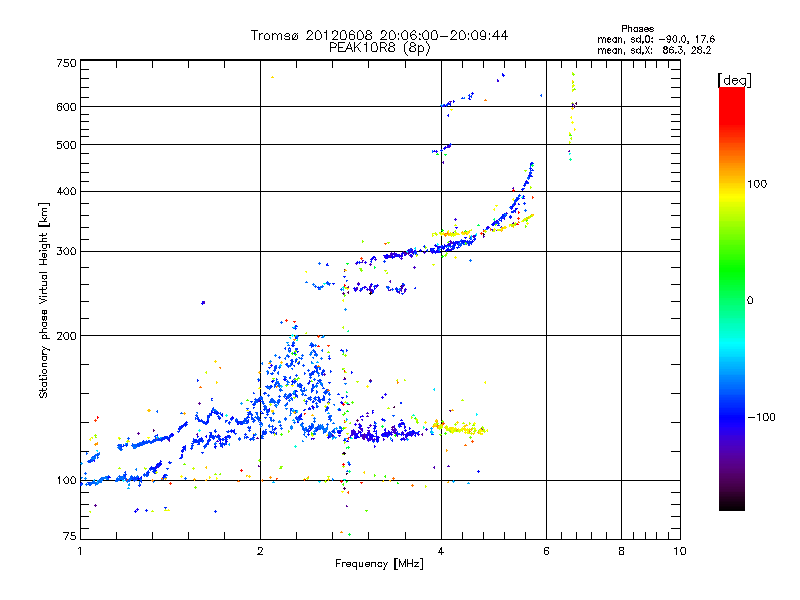Click the y-axis label "500"

point(66,145)
